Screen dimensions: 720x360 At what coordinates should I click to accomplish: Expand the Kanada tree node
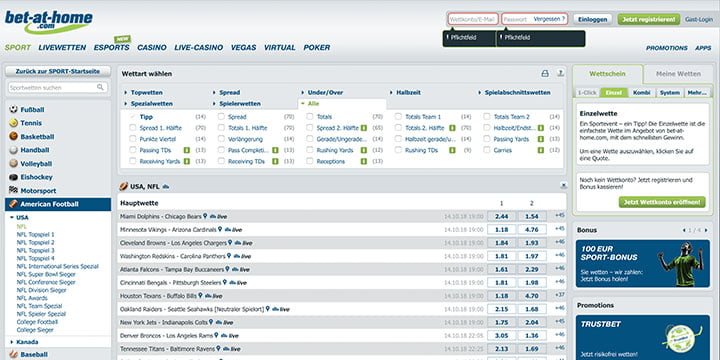coord(24,342)
